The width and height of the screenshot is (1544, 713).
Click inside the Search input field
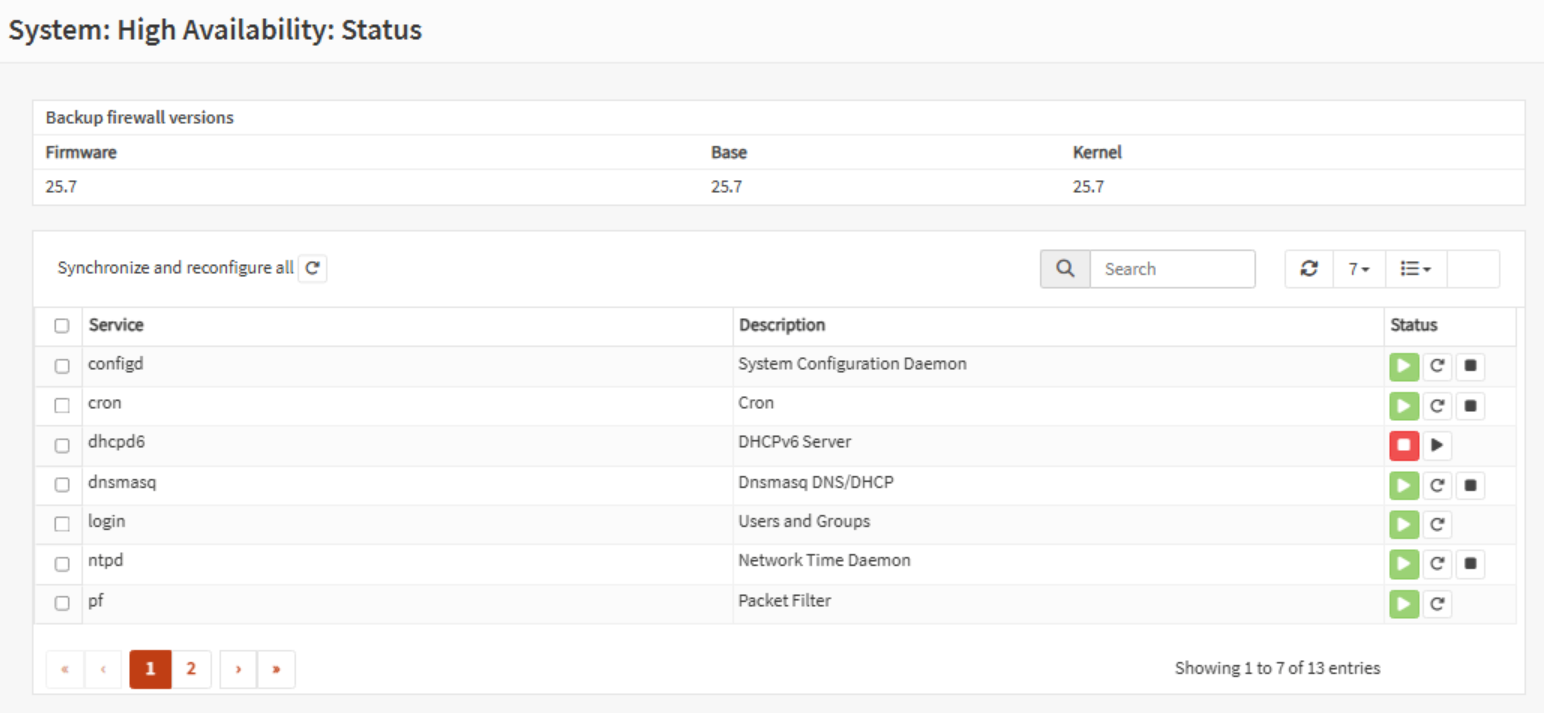[x=1171, y=269]
